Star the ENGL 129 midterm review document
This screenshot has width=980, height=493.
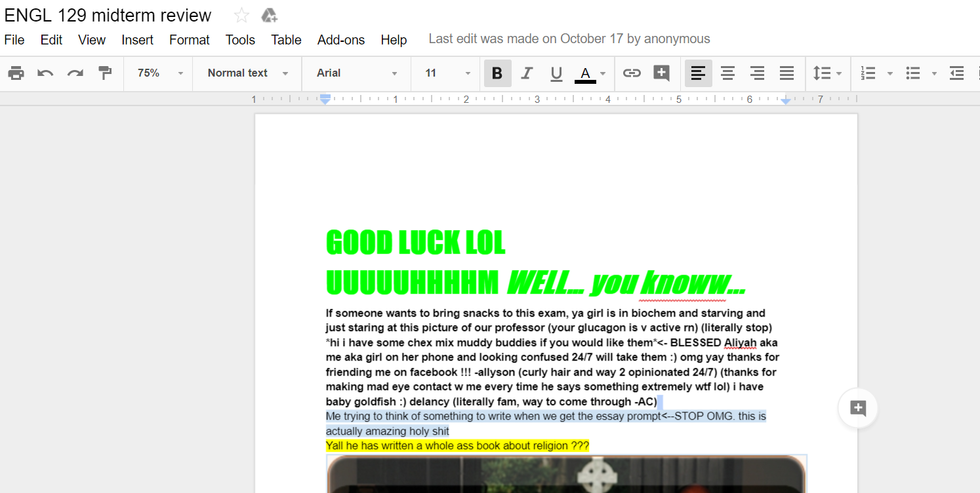(241, 15)
